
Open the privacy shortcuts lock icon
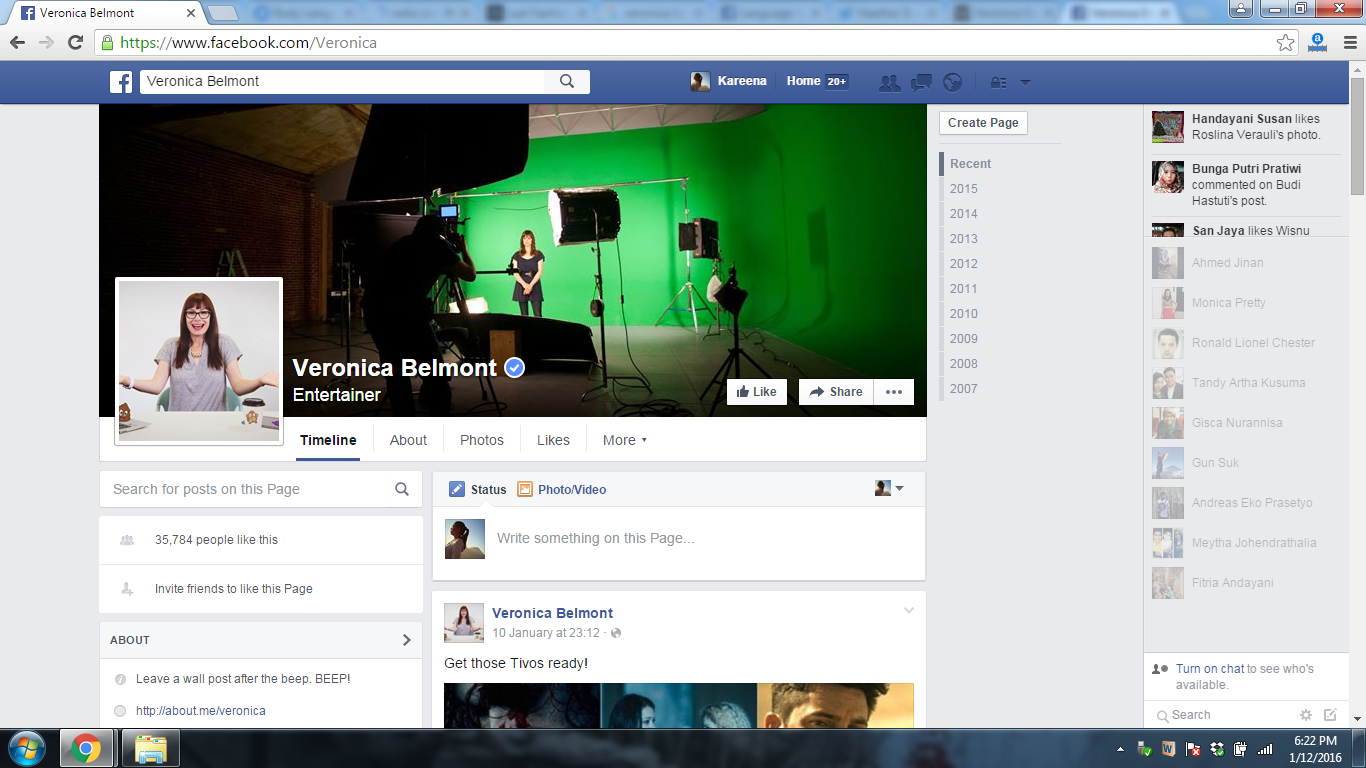(x=998, y=83)
